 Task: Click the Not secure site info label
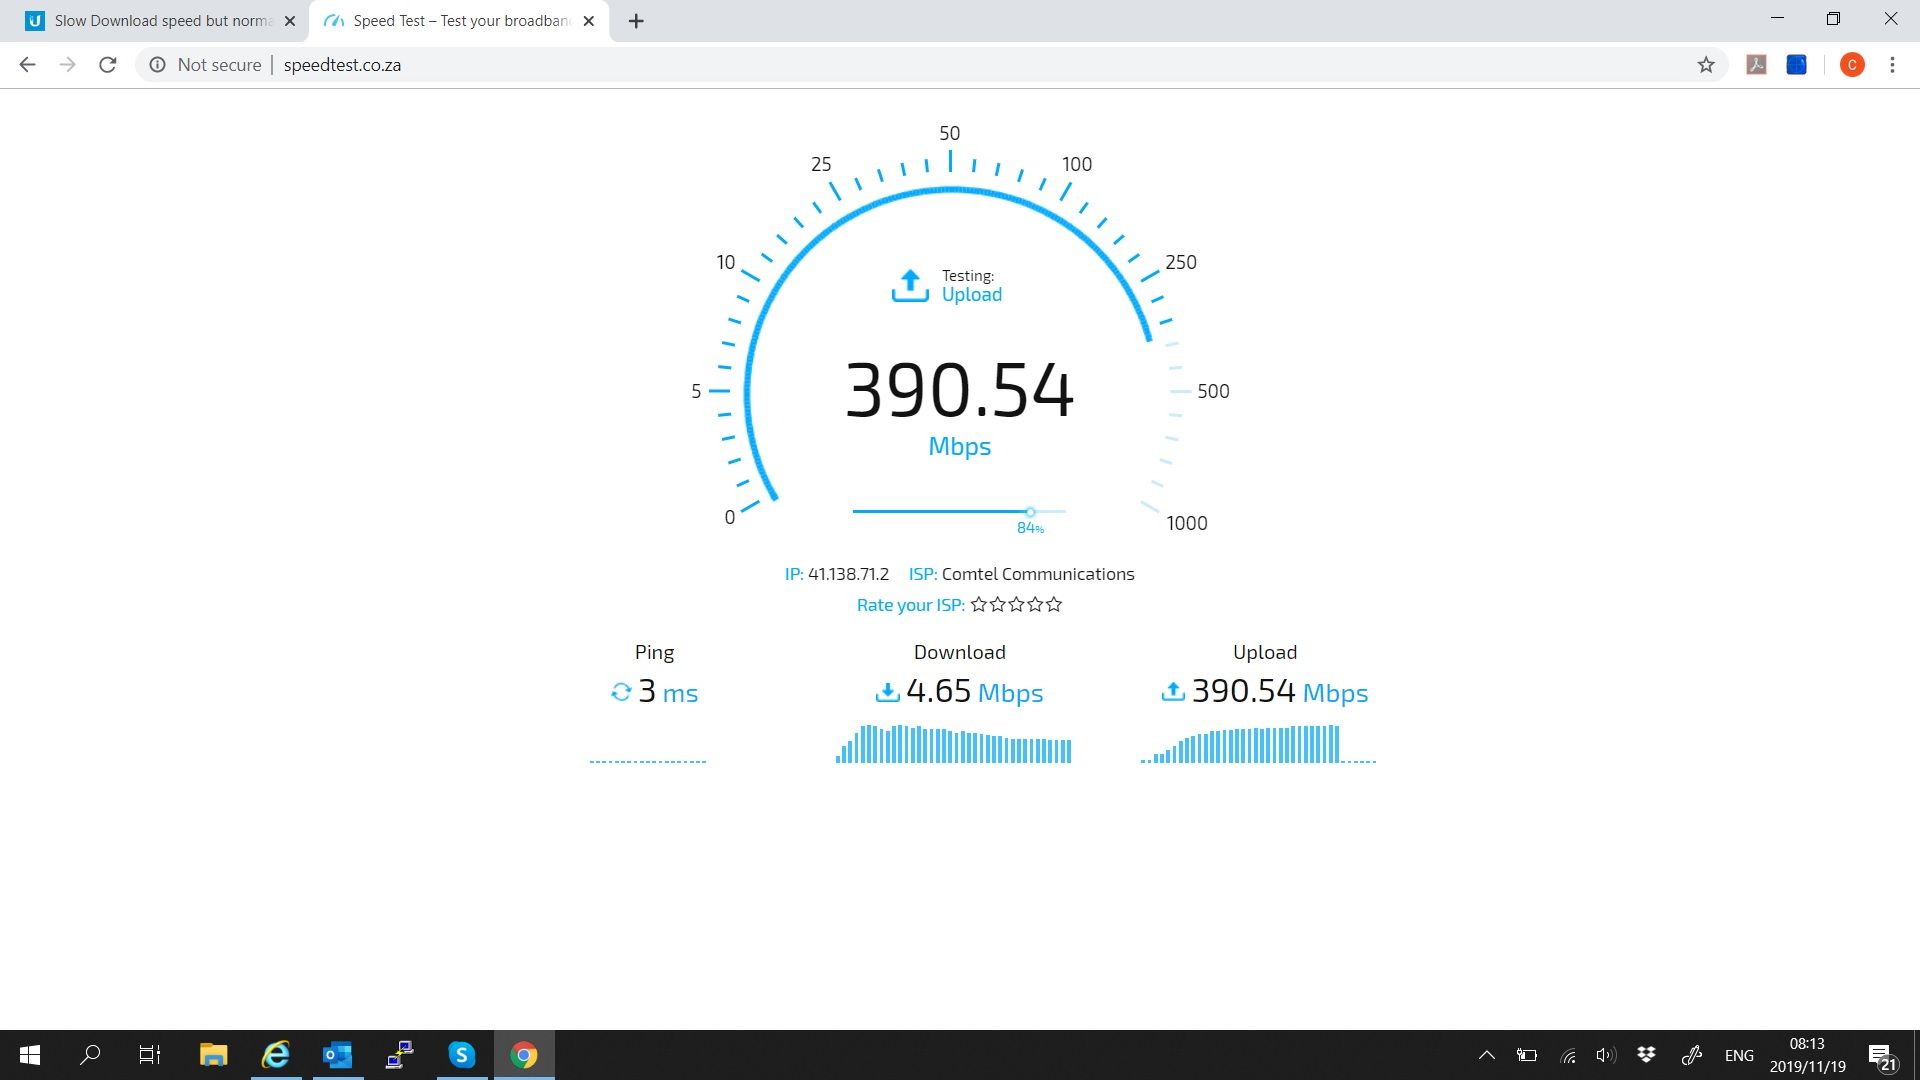[x=218, y=65]
